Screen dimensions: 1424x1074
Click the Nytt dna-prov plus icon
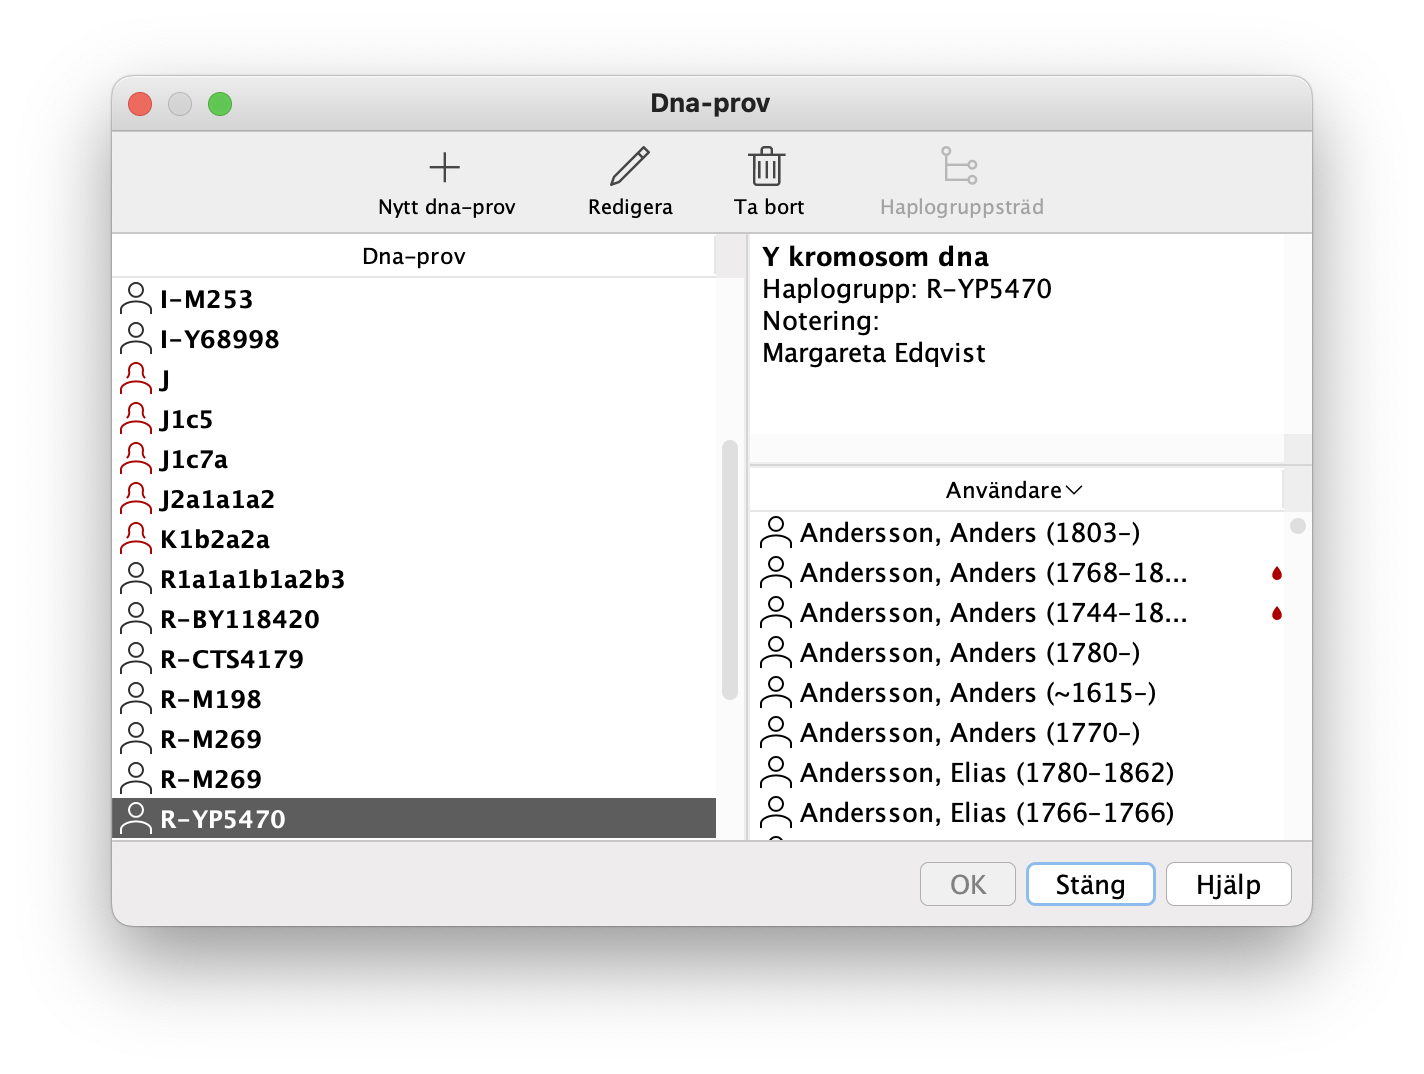pos(445,167)
